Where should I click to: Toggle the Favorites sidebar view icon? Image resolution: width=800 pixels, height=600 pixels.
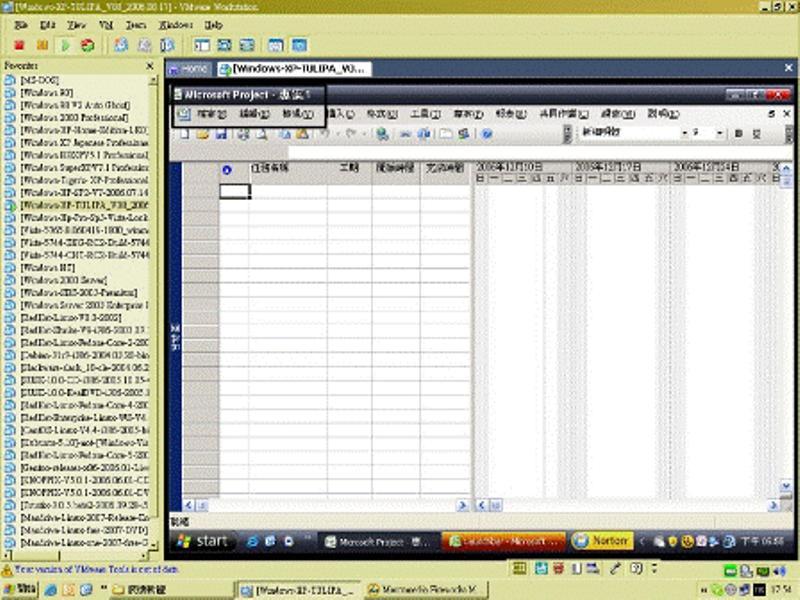202,45
